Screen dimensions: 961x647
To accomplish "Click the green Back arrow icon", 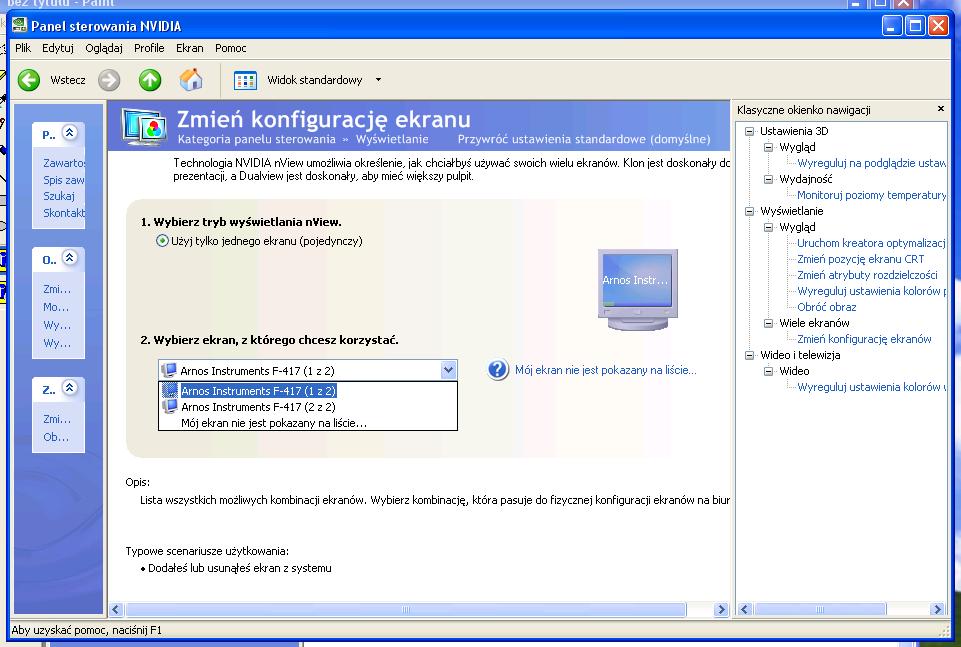I will click(28, 80).
